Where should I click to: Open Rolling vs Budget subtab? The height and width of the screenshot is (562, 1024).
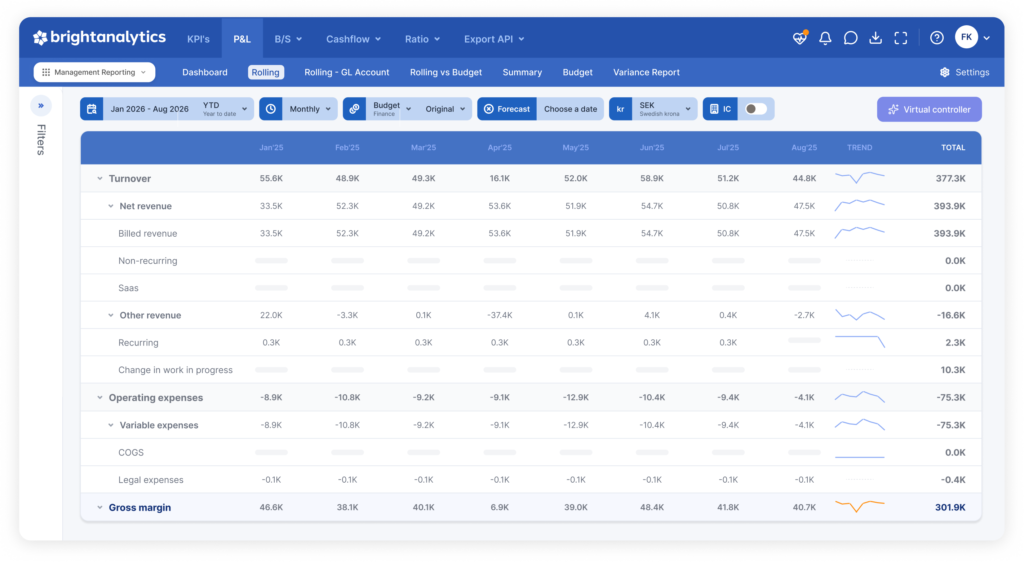[x=446, y=72]
